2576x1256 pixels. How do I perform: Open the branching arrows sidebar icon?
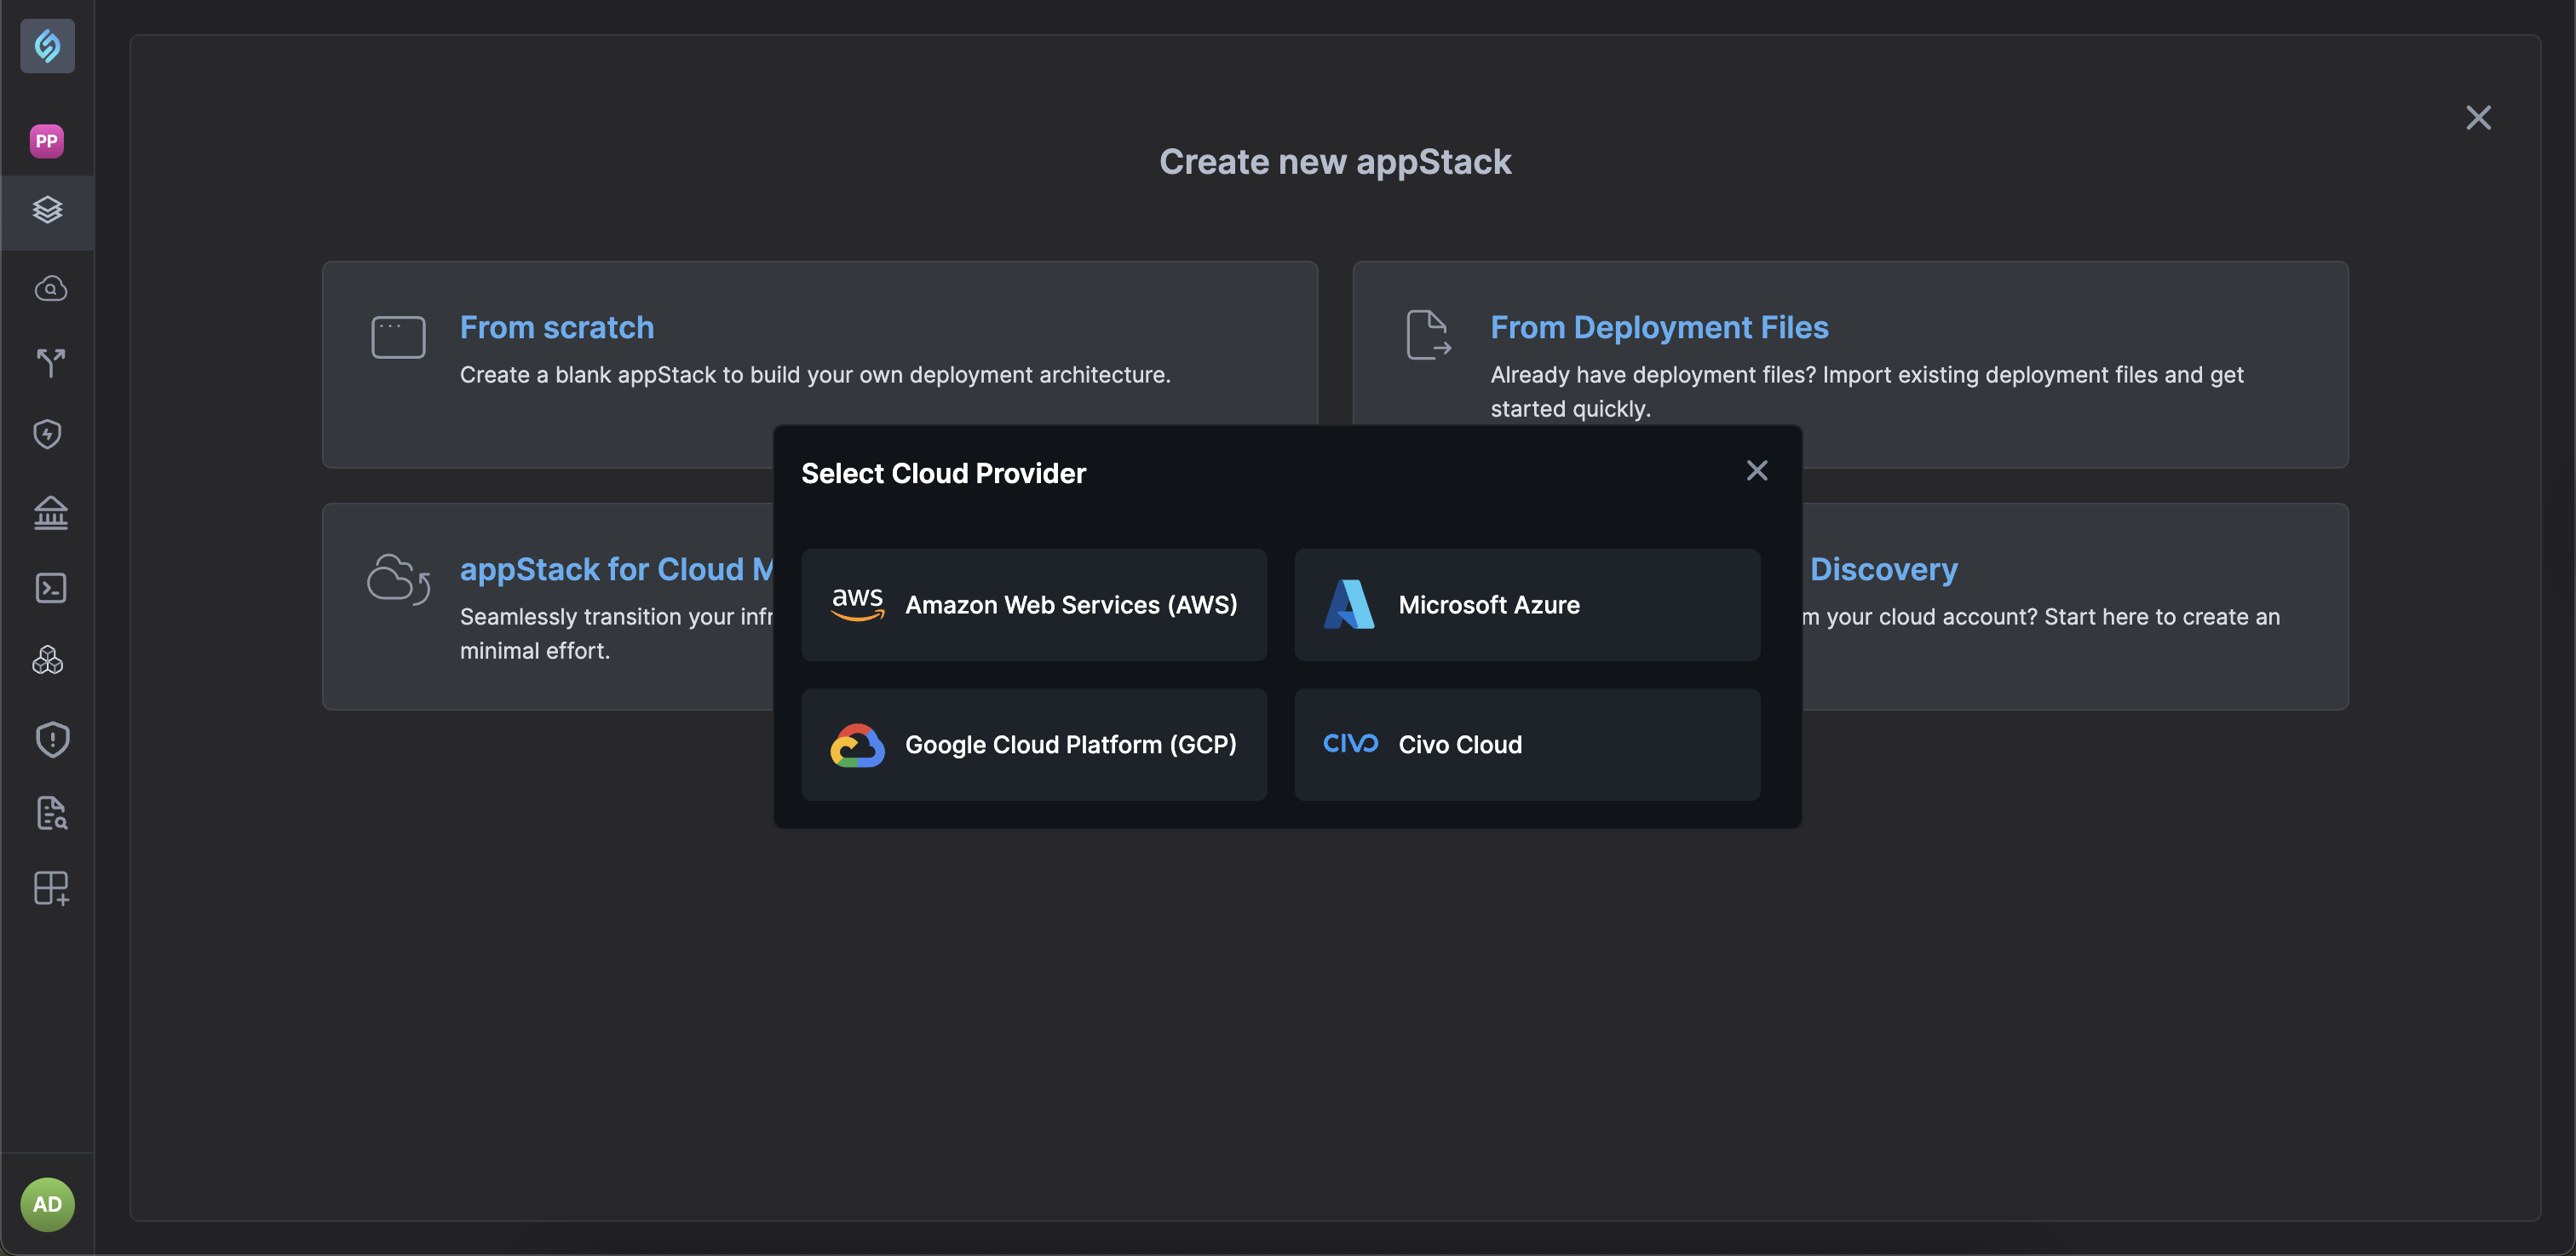pyautogui.click(x=50, y=362)
